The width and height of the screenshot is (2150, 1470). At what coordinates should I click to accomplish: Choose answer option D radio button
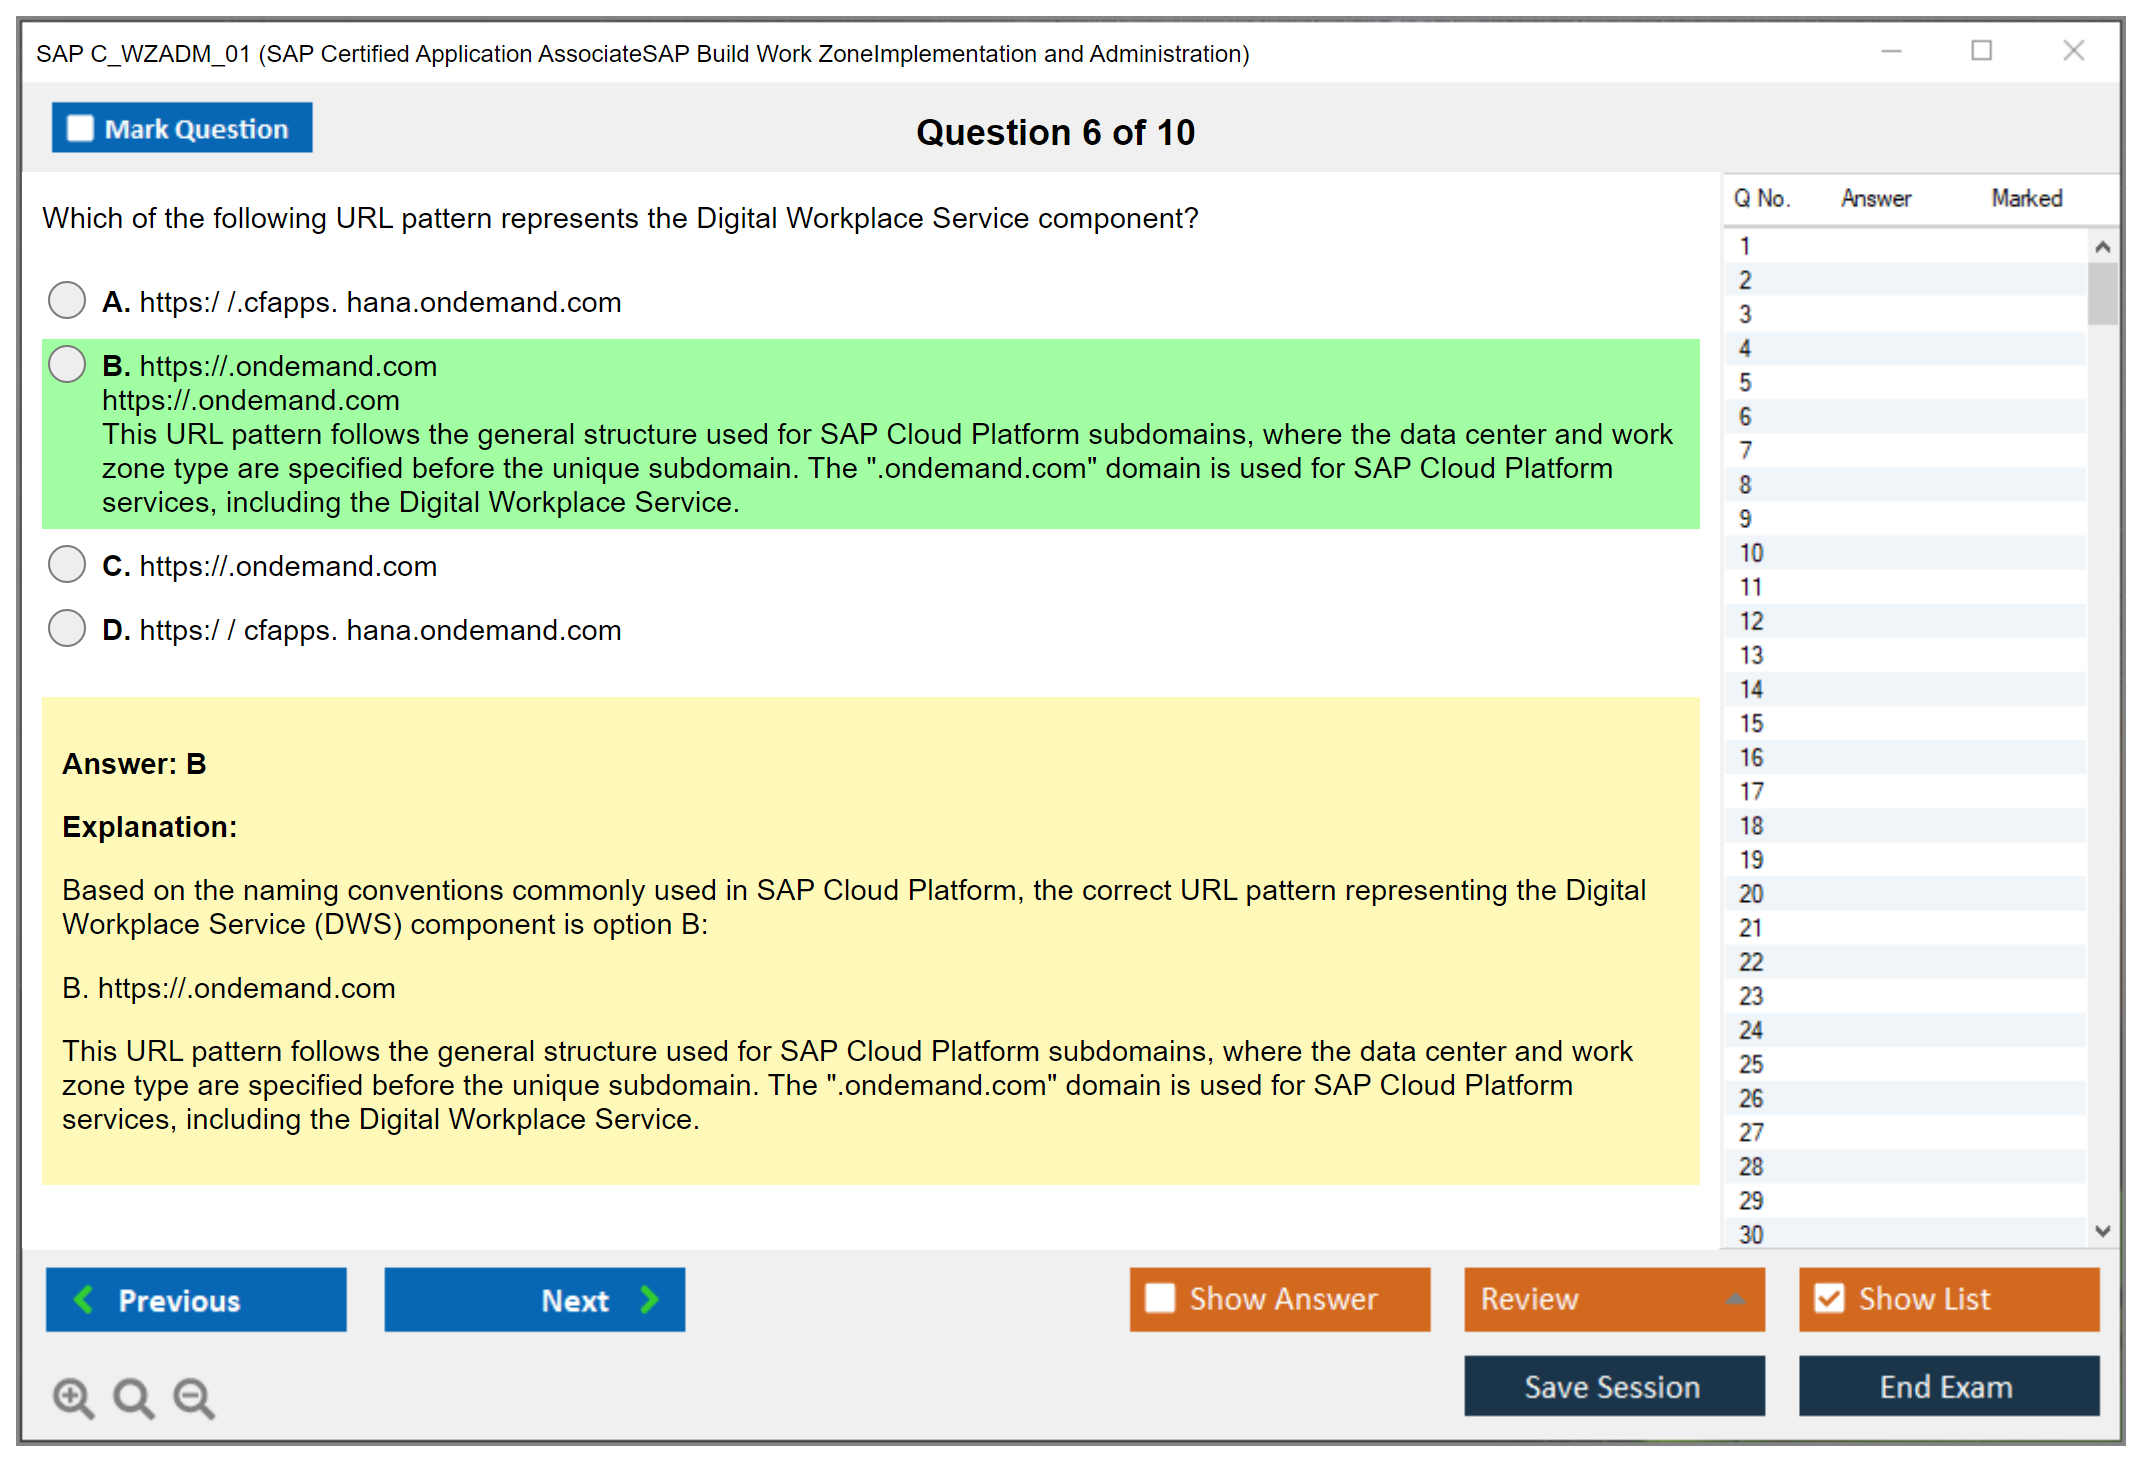click(67, 628)
